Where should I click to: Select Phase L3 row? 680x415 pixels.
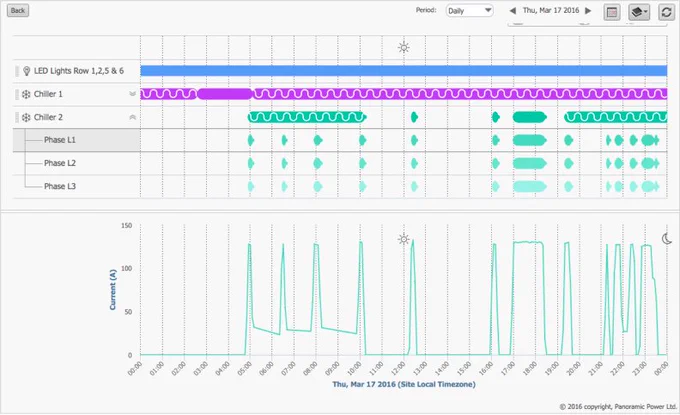point(77,186)
